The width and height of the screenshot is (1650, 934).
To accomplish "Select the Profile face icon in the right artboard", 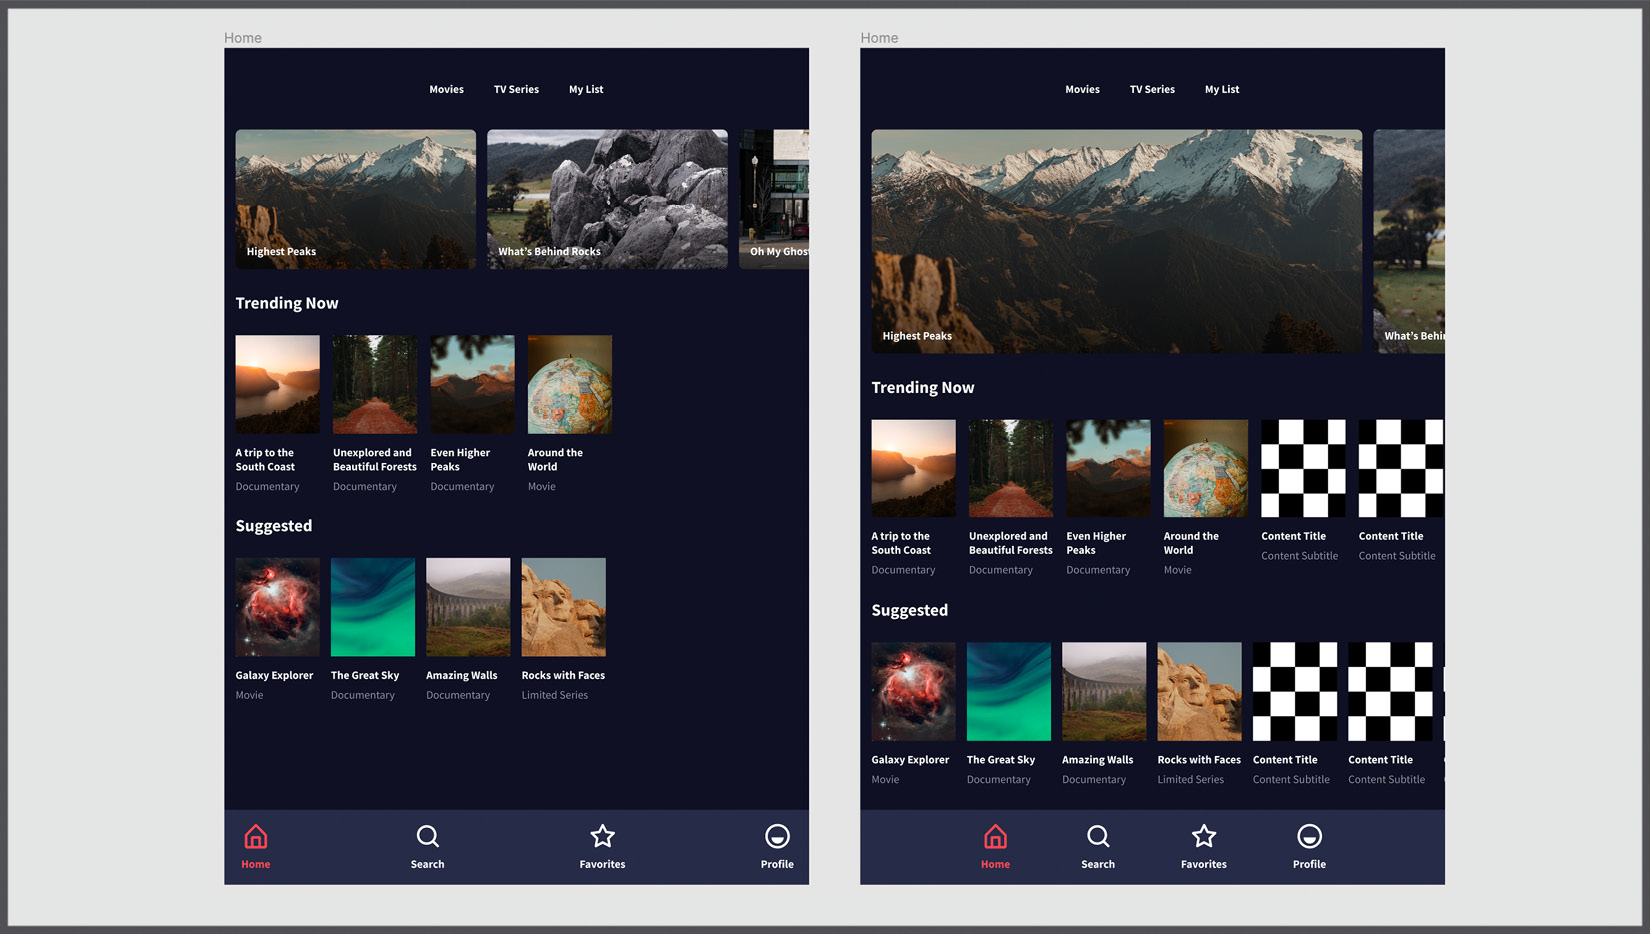I will click(x=1309, y=837).
